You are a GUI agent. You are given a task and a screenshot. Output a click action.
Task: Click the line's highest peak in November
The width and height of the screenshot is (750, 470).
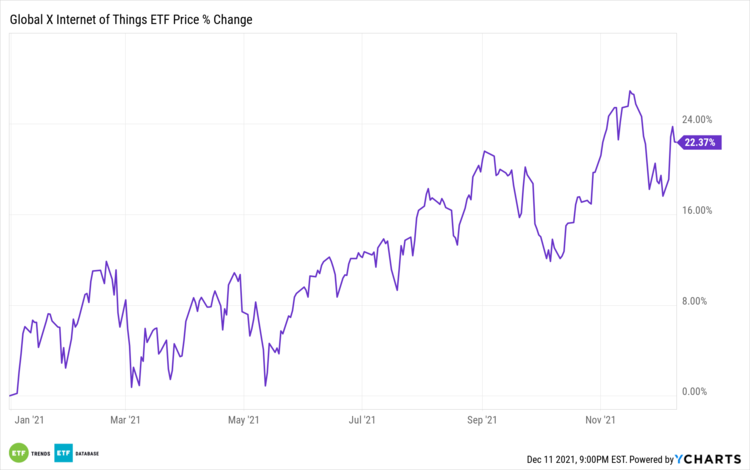630,91
